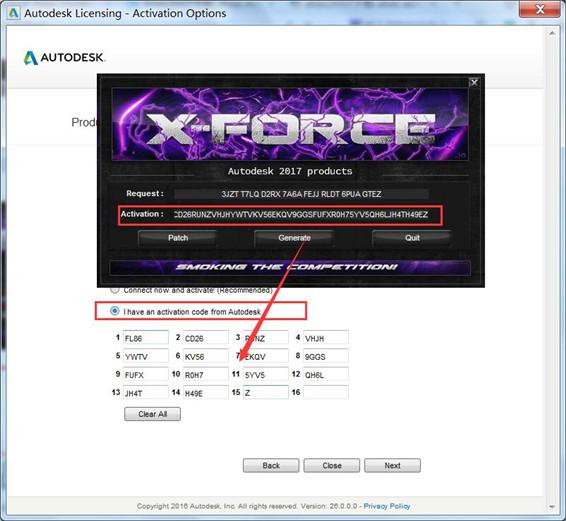The height and width of the screenshot is (521, 566).
Task: Close the X-Force dialog with its X icon
Action: [x=474, y=83]
